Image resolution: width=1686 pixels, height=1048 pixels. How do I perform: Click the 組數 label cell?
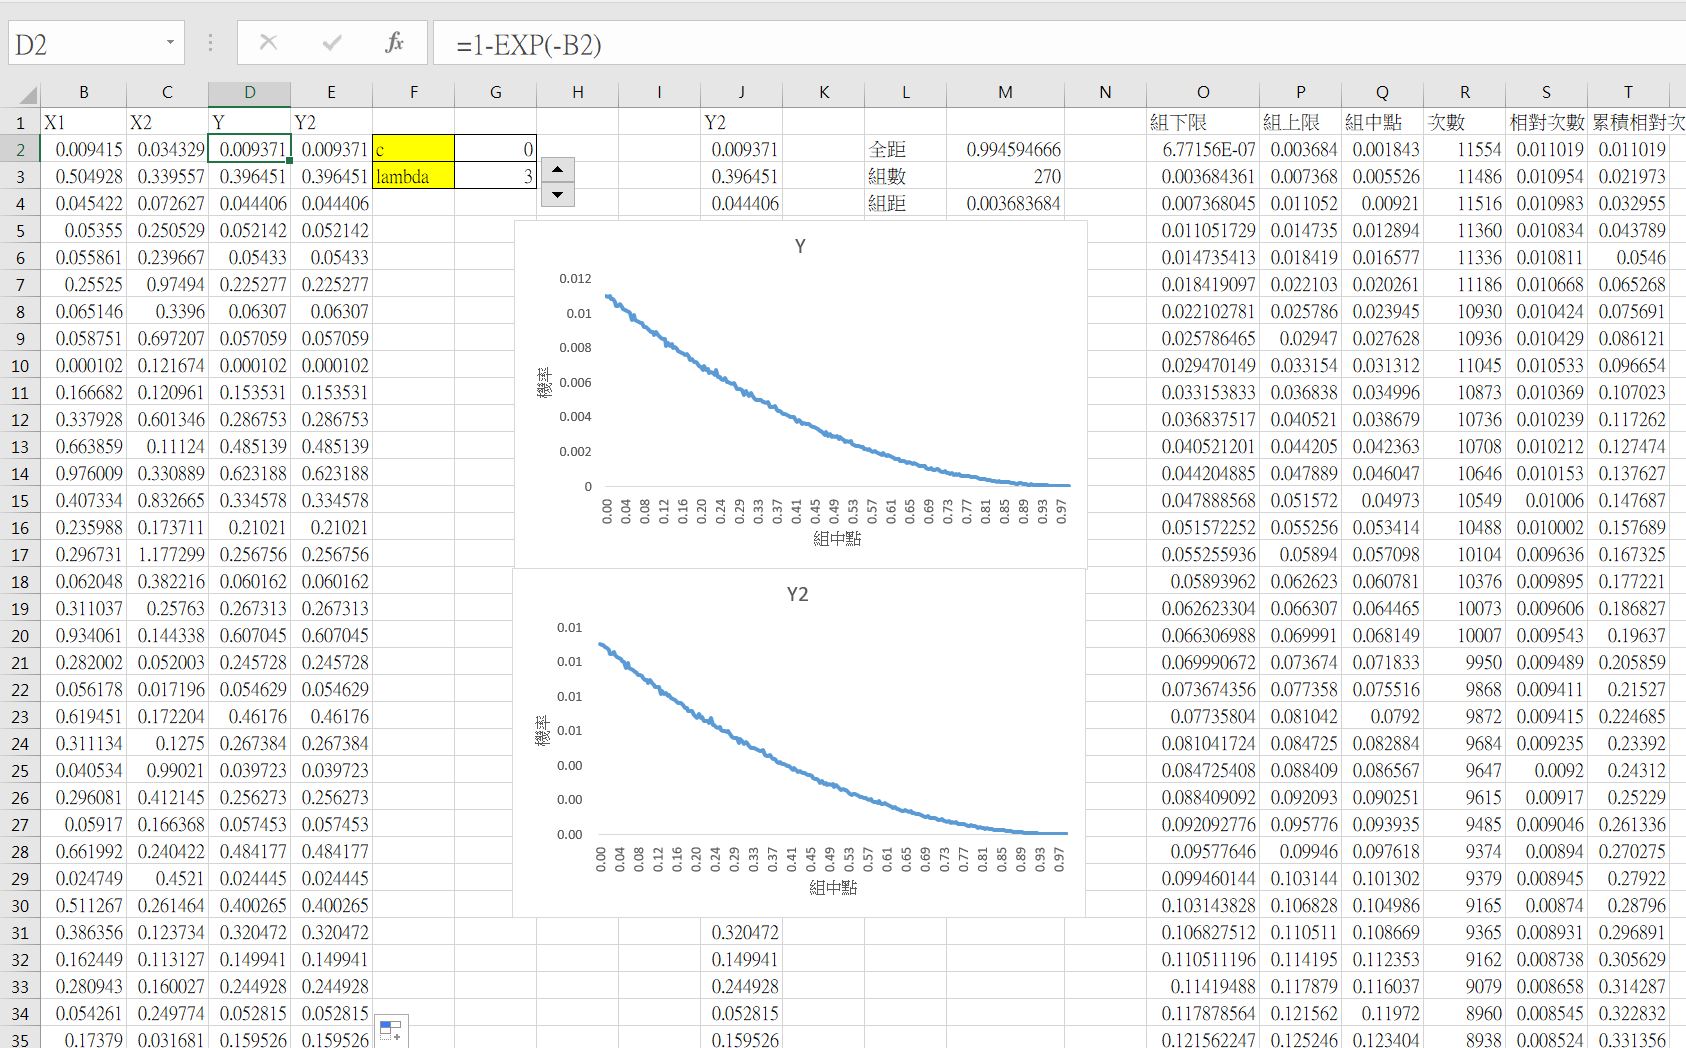906,176
